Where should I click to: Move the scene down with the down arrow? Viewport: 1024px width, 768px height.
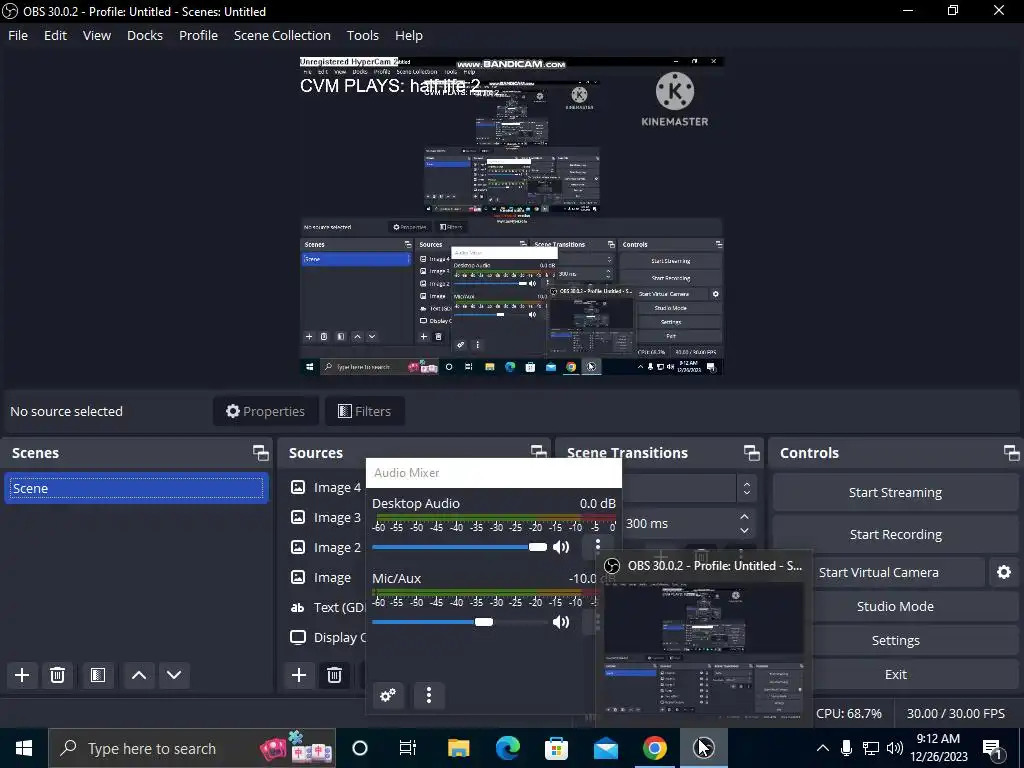tap(174, 675)
